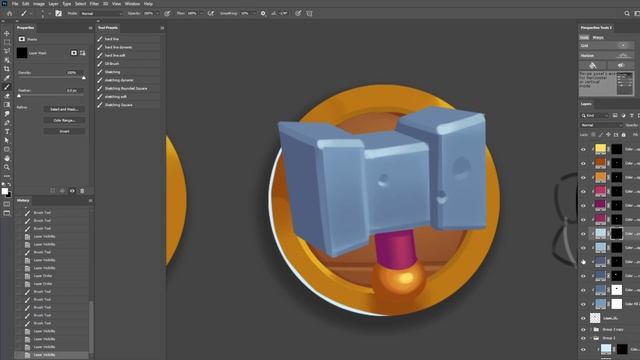Open the Window menu
The height and width of the screenshot is (360, 640).
132,4
